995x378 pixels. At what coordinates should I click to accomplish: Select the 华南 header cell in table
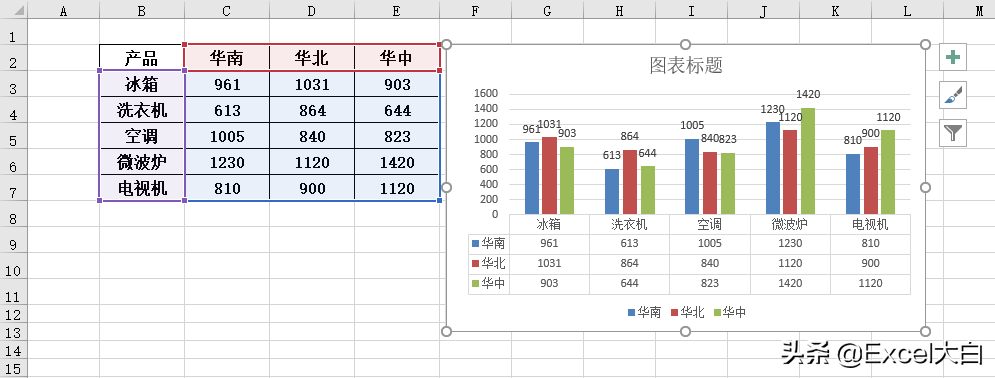click(x=227, y=58)
